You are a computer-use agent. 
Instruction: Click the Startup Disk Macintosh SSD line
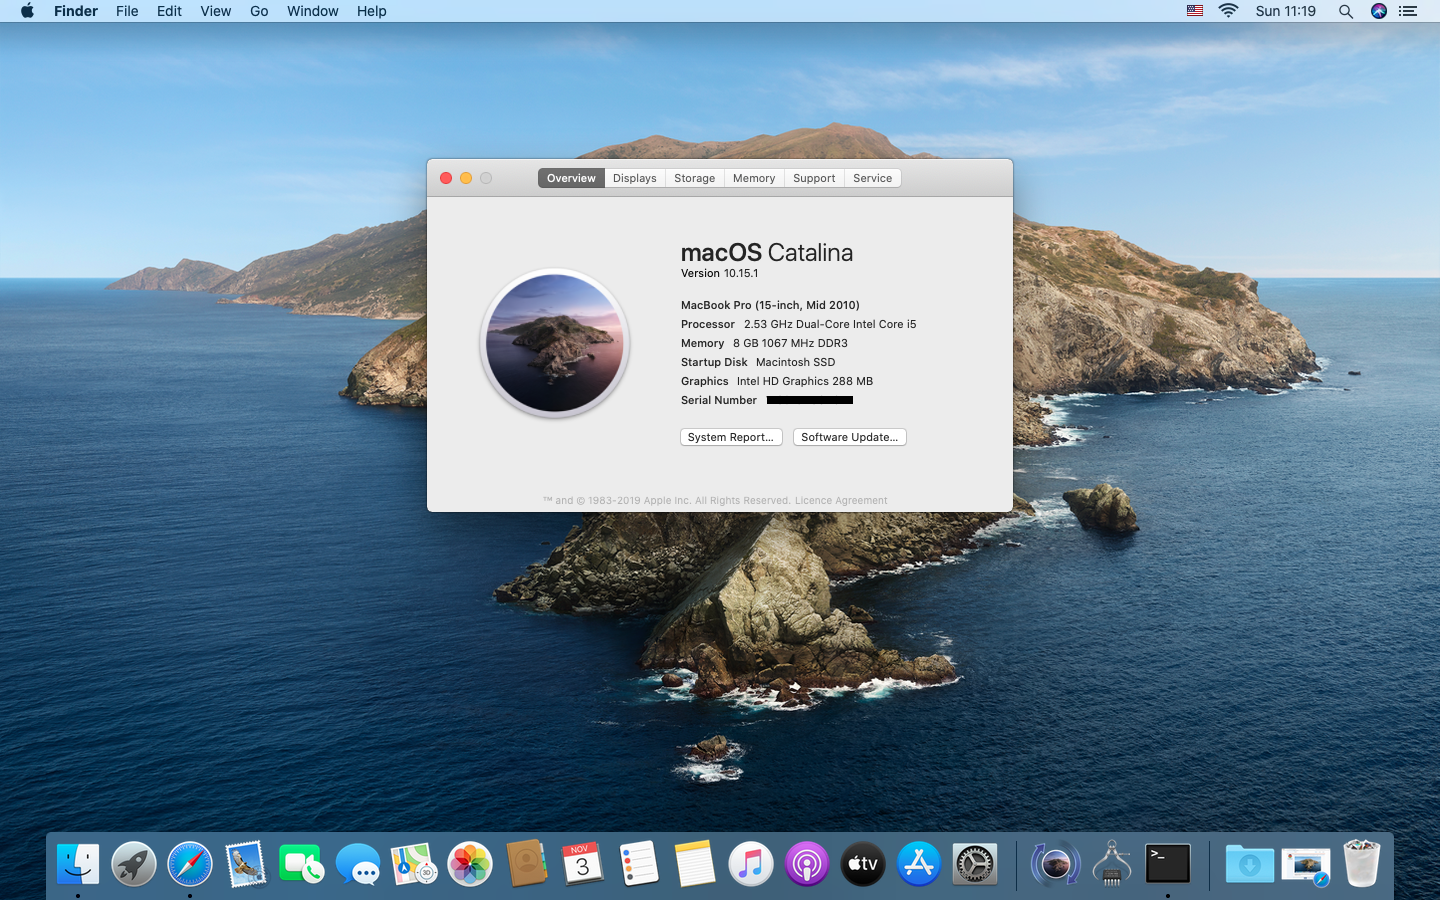coord(758,362)
